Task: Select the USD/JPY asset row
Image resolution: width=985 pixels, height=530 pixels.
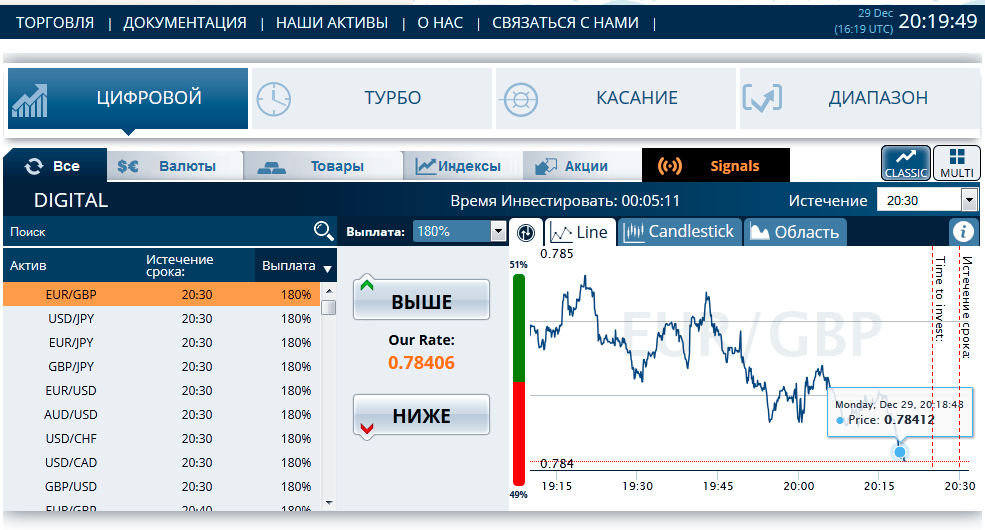Action: tap(160, 319)
